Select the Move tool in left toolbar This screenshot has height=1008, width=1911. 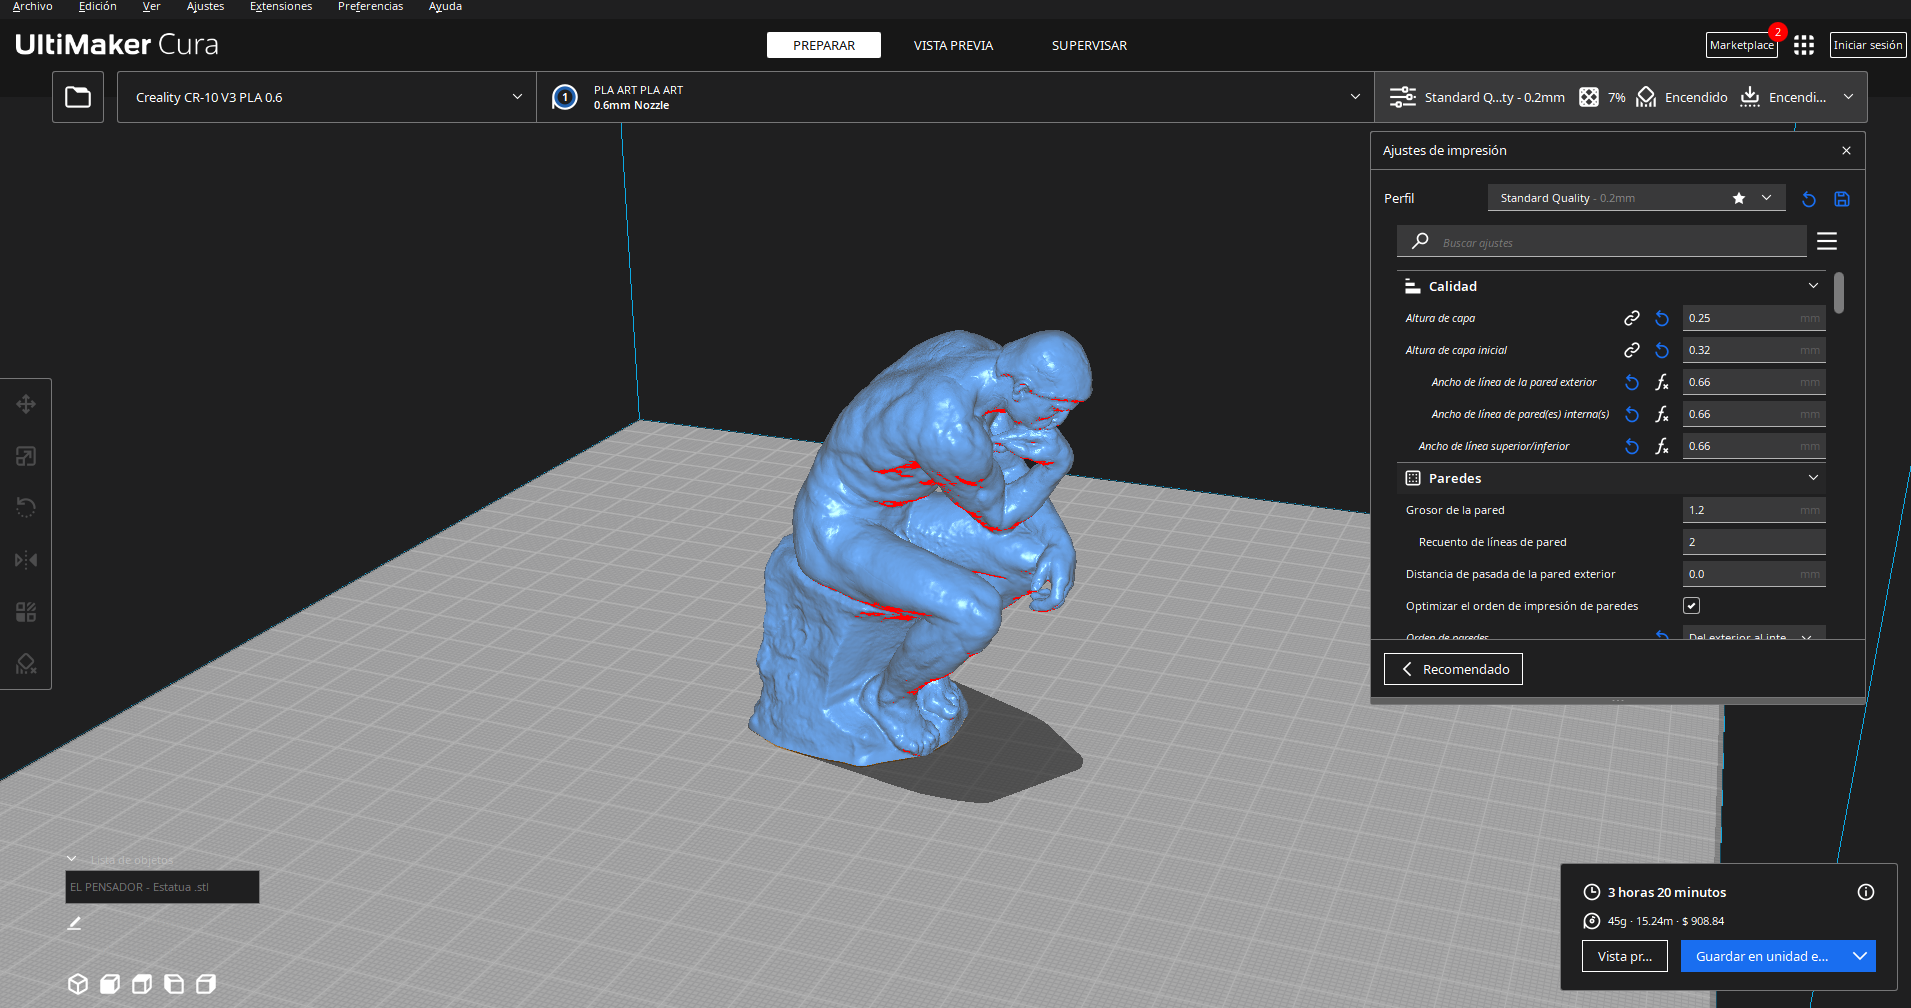[x=26, y=404]
